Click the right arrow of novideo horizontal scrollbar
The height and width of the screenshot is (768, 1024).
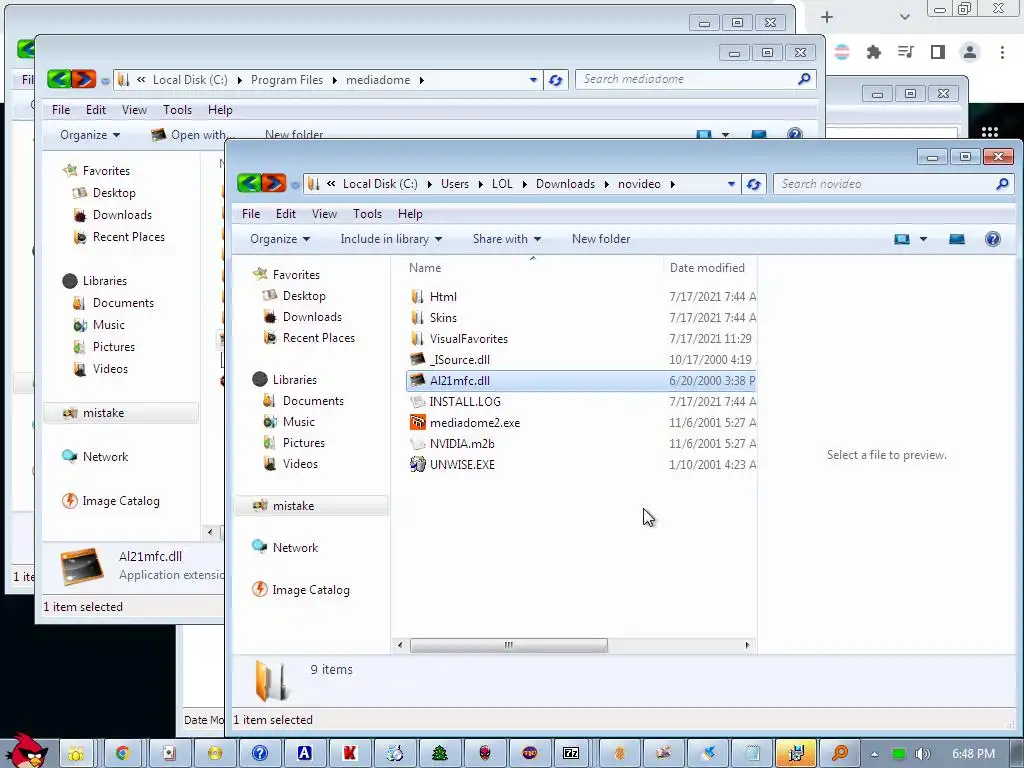click(748, 645)
